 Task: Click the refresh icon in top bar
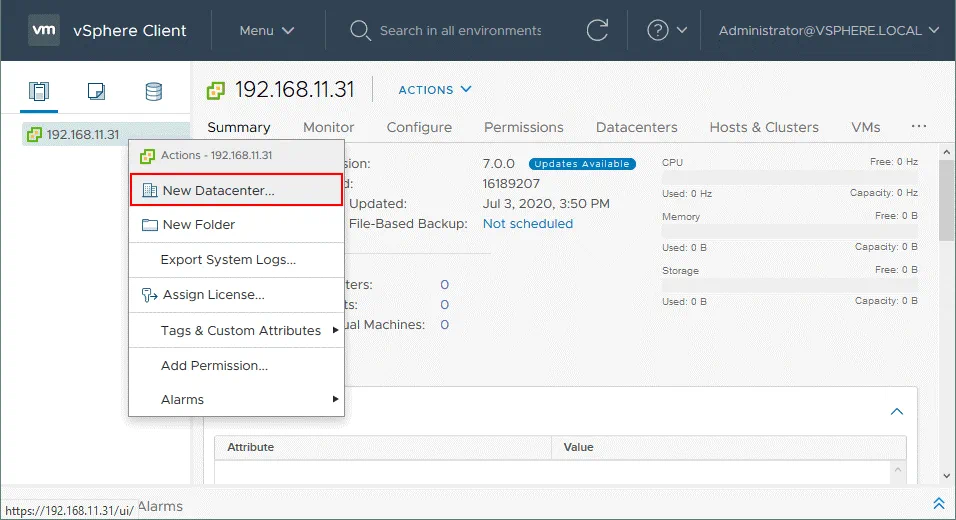tap(597, 30)
